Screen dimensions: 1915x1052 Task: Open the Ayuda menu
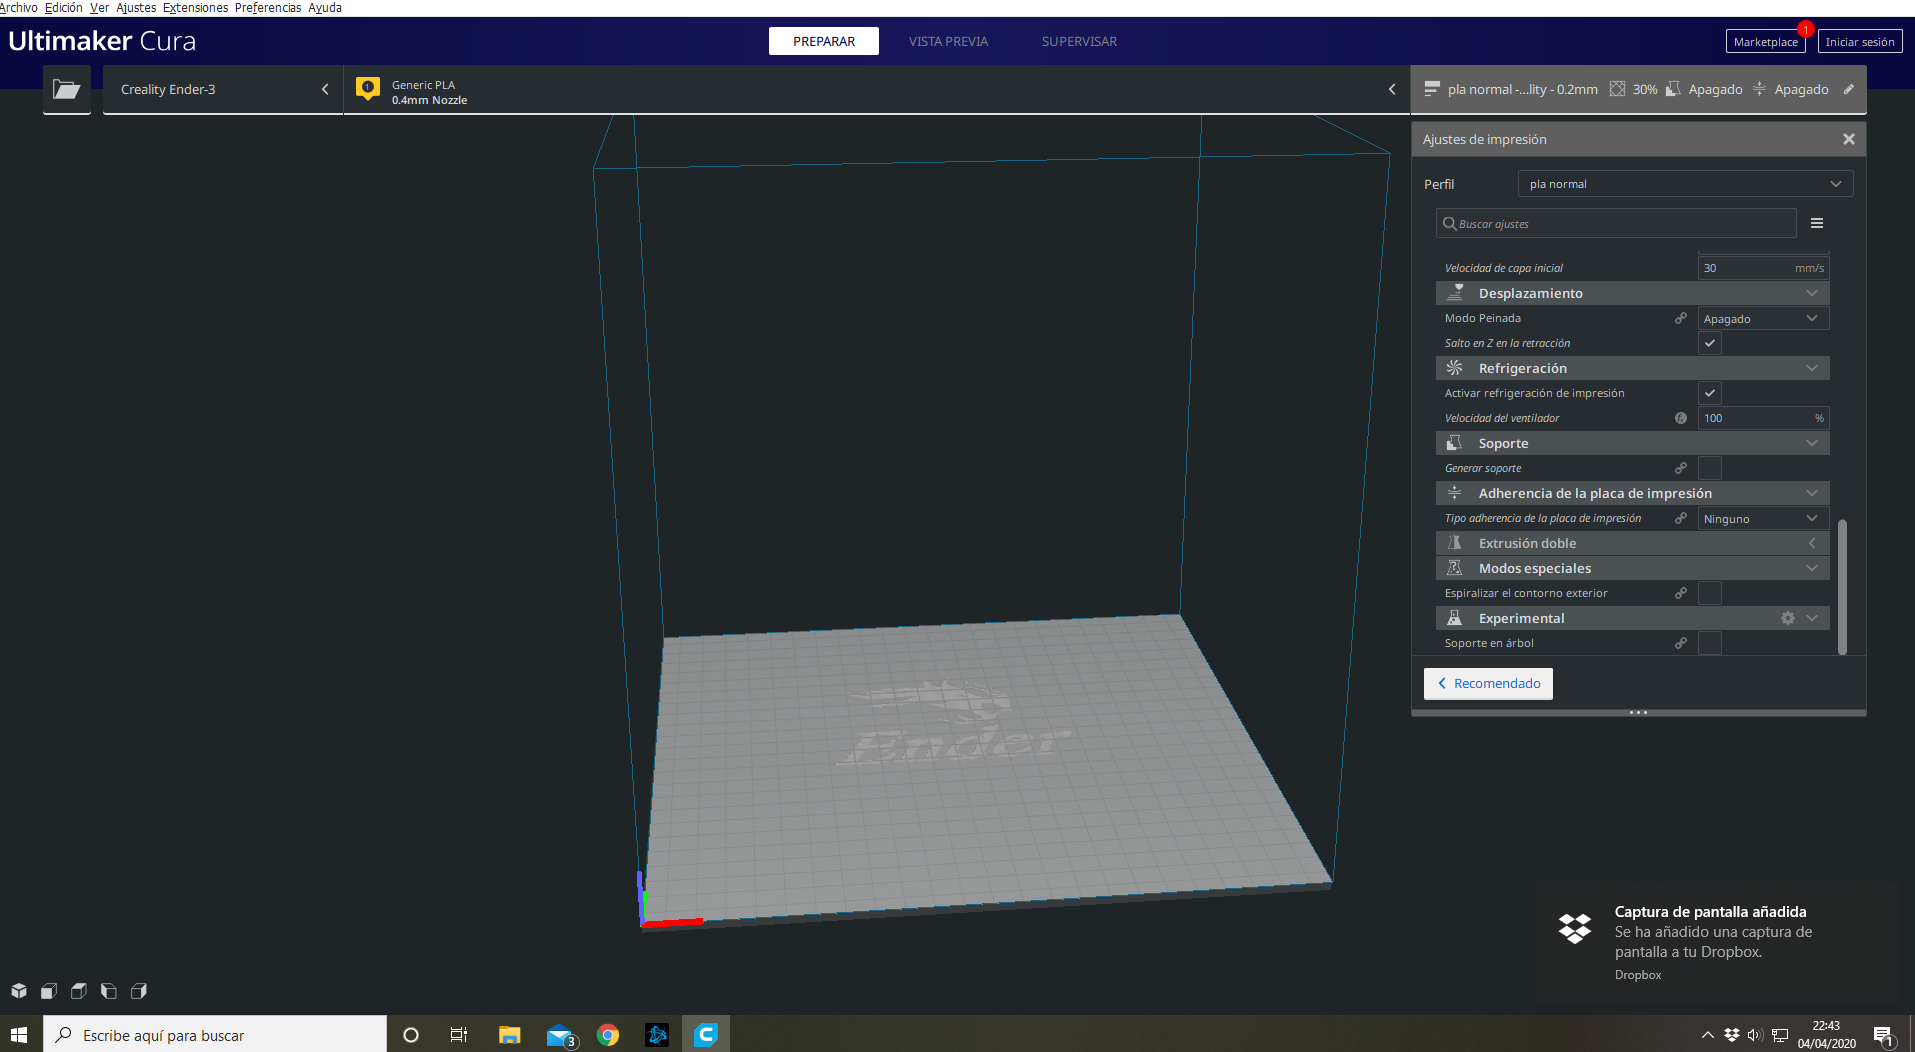point(325,8)
